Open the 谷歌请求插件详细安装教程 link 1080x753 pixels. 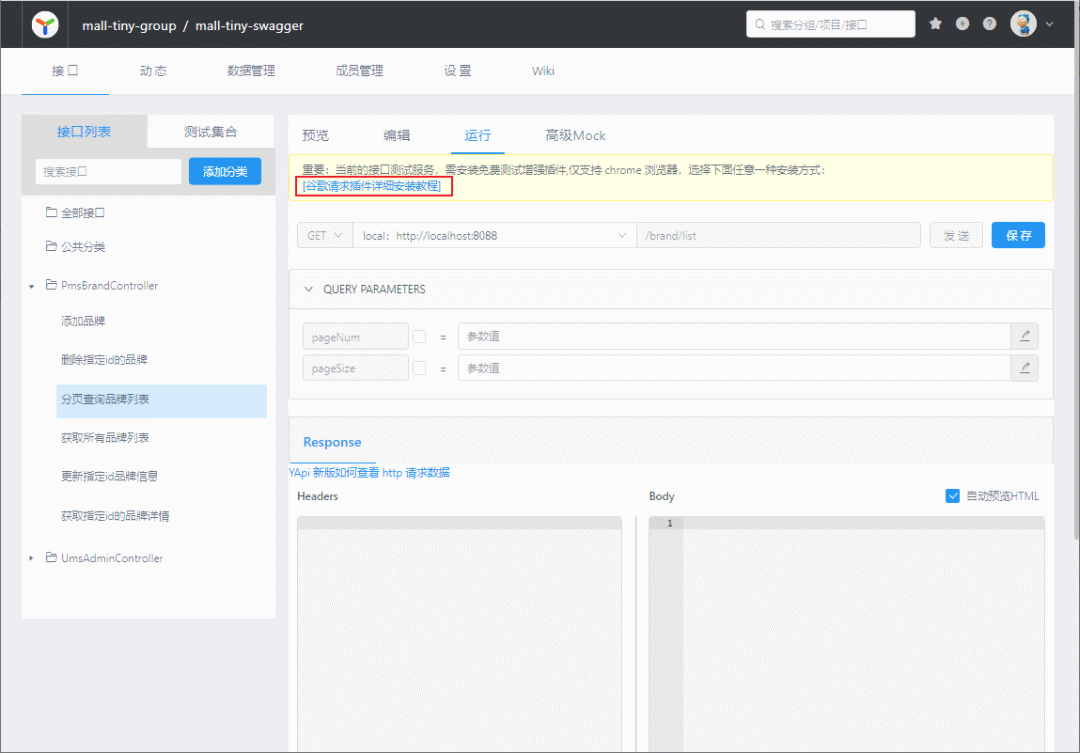pos(372,186)
